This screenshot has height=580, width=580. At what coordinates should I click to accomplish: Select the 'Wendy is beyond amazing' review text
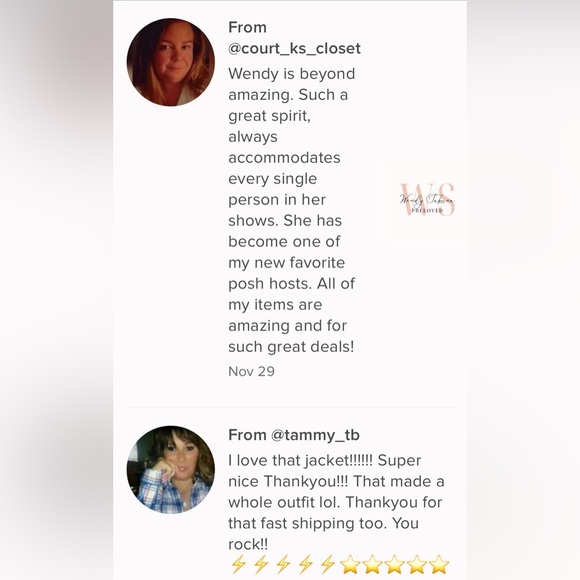[291, 210]
